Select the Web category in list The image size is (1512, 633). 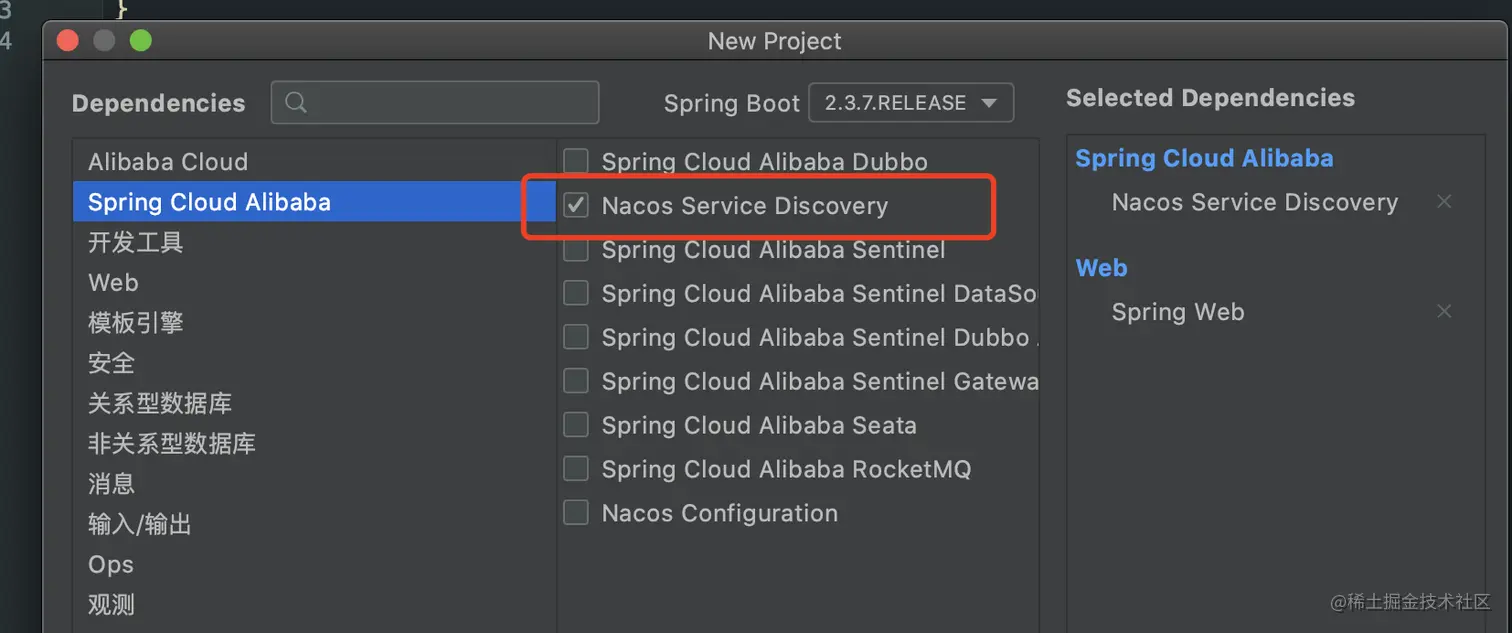tap(113, 283)
